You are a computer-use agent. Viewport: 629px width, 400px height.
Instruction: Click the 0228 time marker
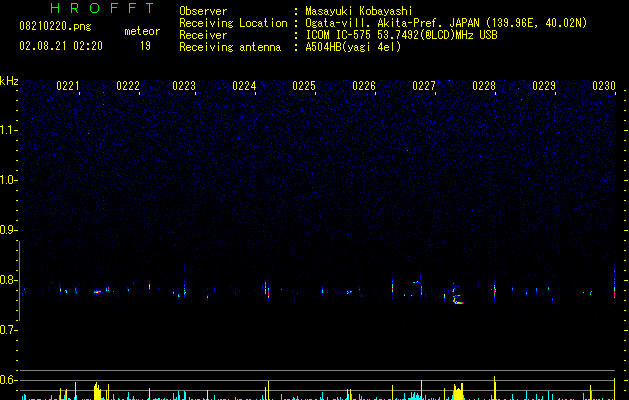click(x=484, y=86)
